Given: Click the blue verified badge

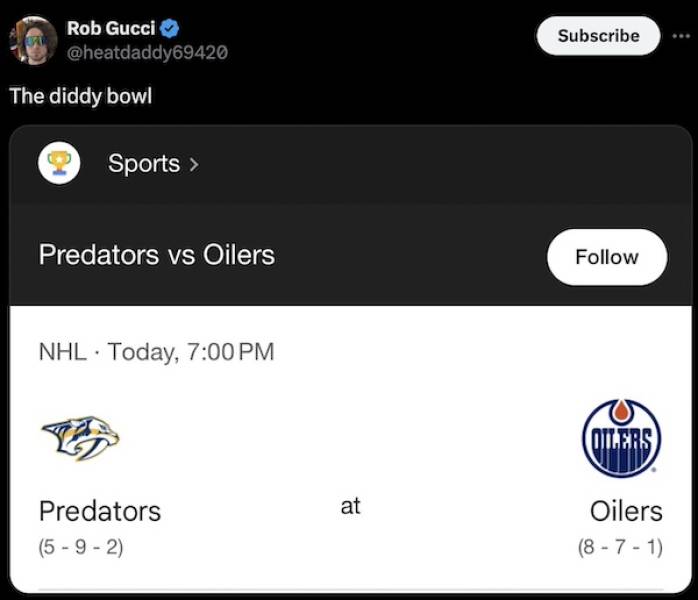Looking at the screenshot, I should [x=170, y=28].
